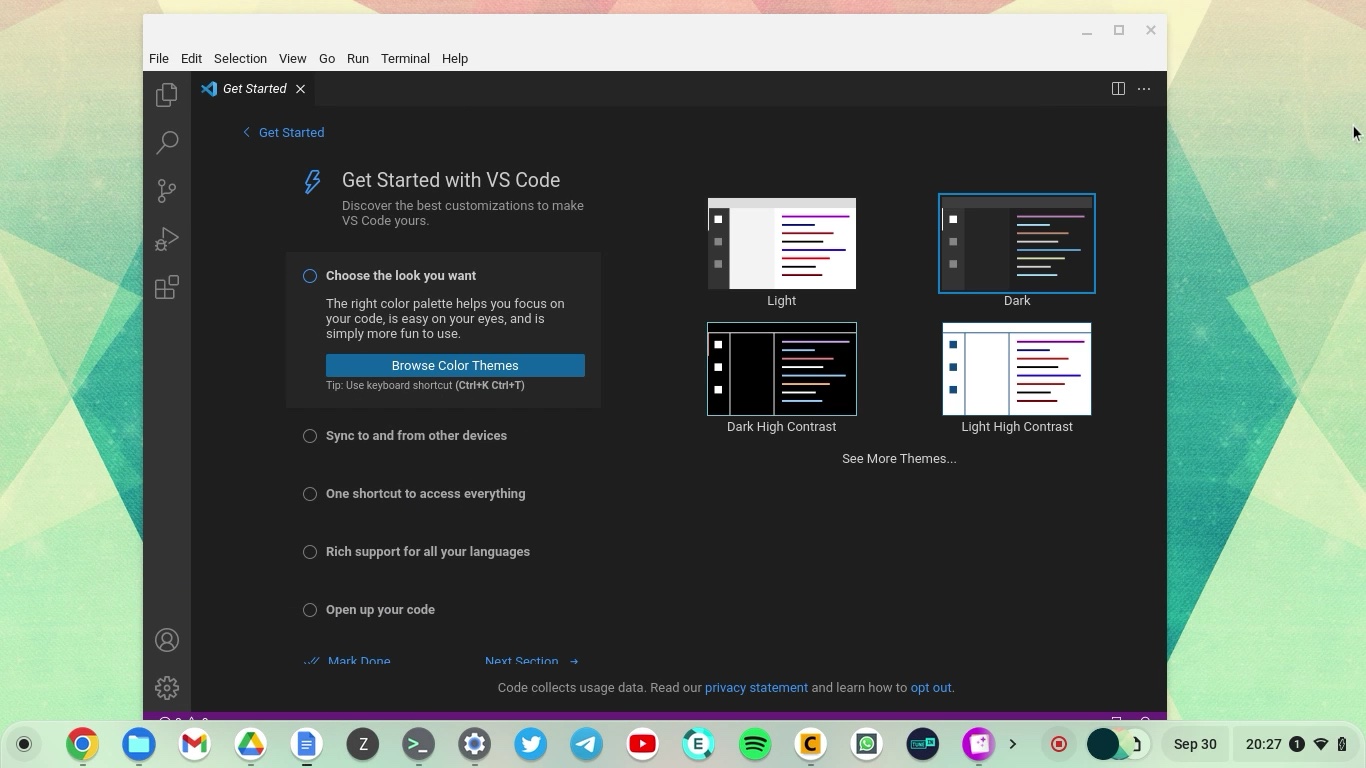The image size is (1366, 768).
Task: Open Spotify from the shelf
Action: (755, 744)
